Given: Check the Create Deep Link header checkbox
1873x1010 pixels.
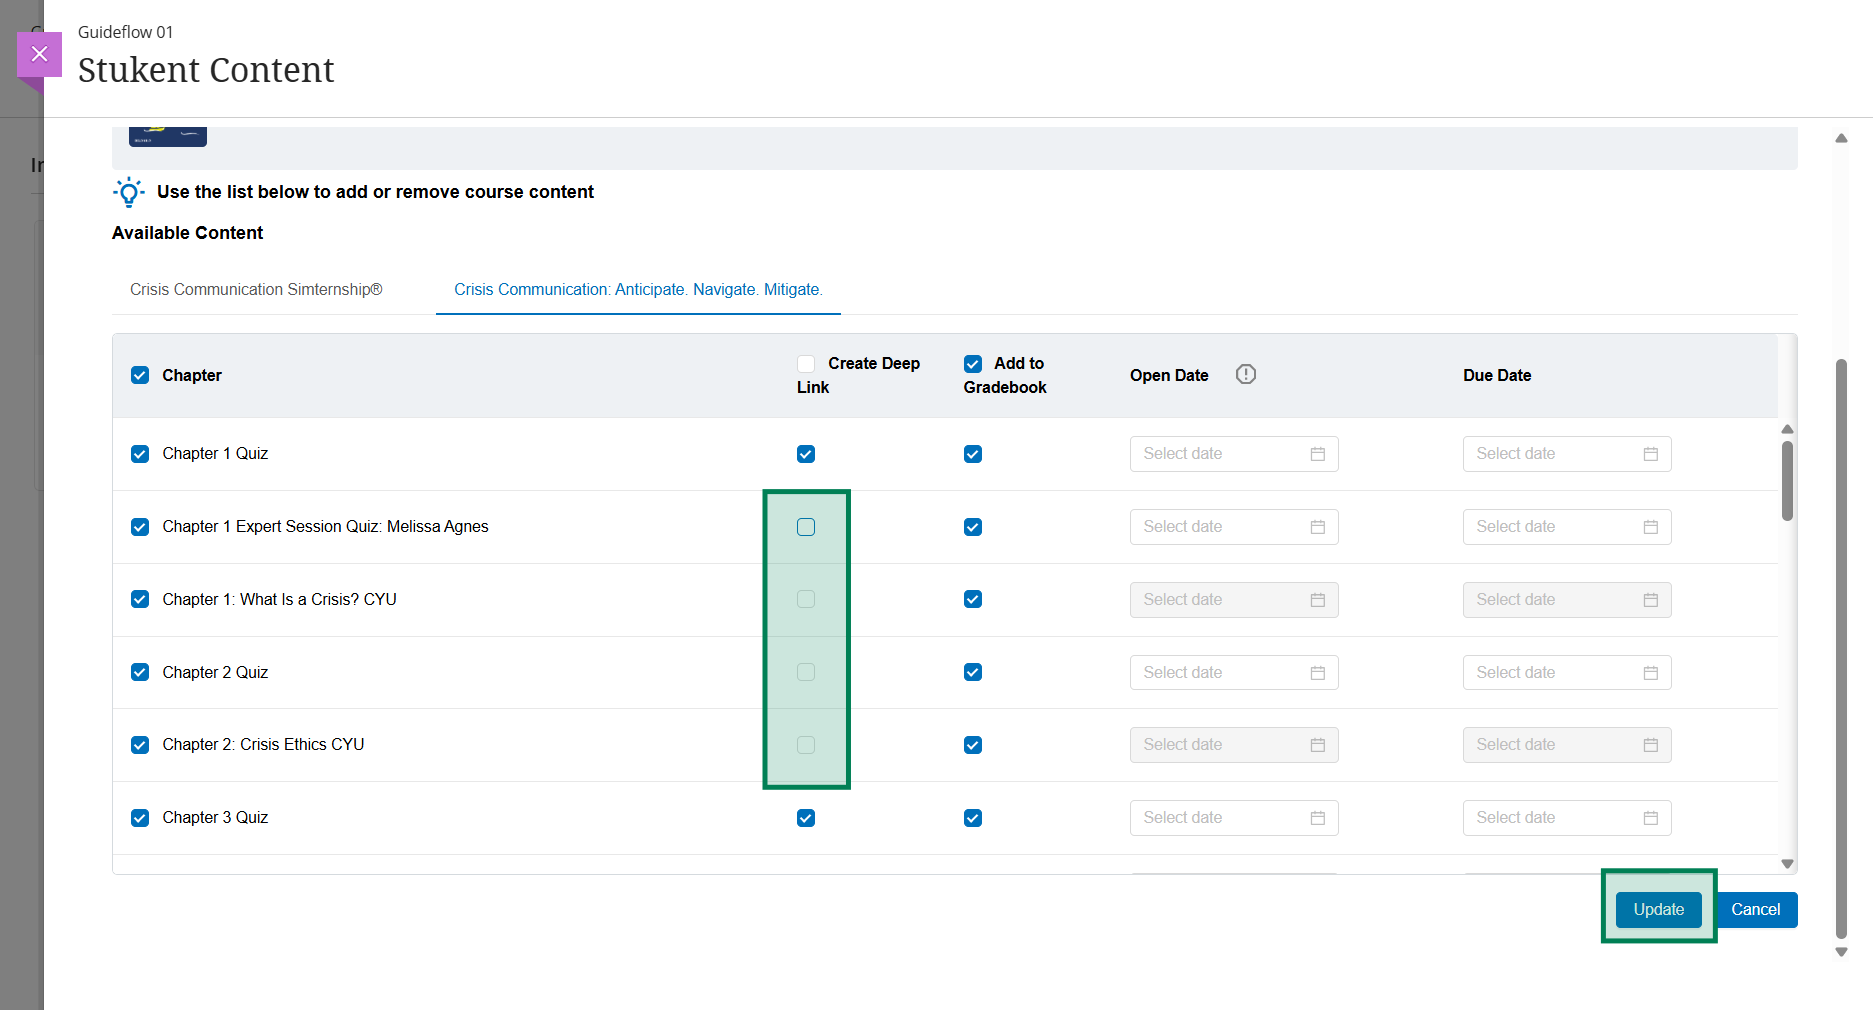Looking at the screenshot, I should [x=806, y=364].
